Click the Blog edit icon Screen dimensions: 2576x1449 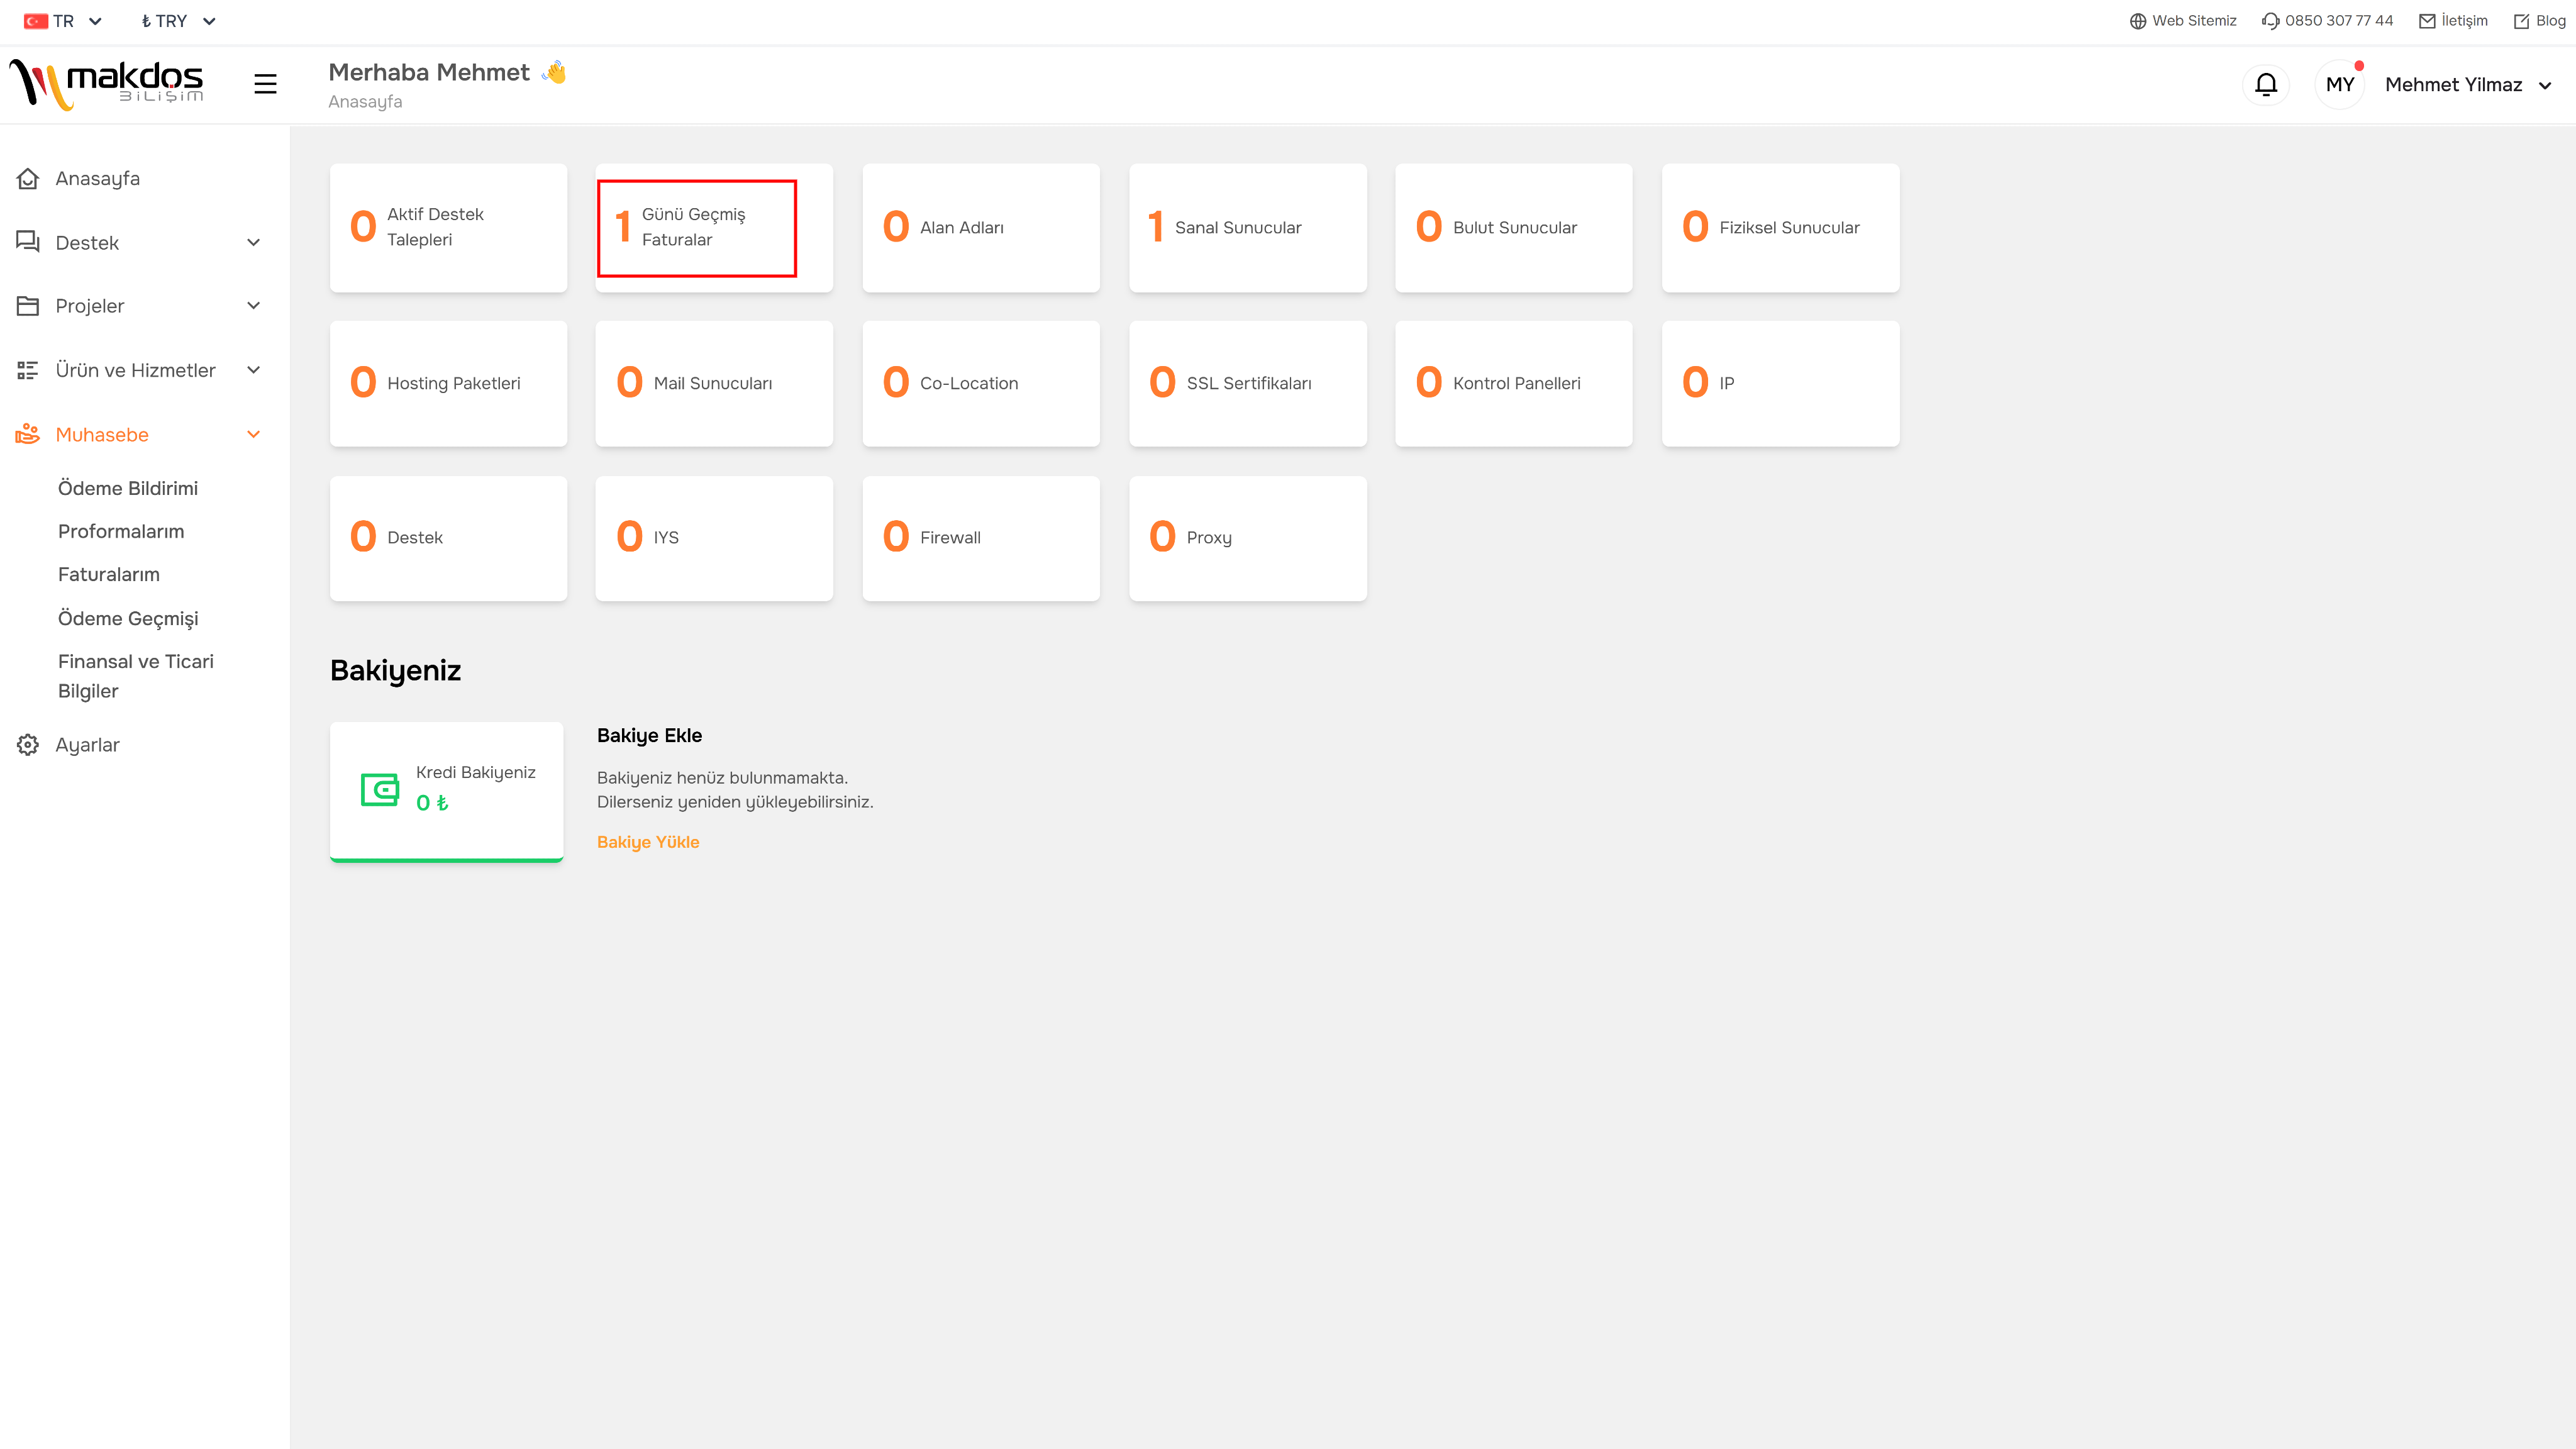click(2521, 21)
